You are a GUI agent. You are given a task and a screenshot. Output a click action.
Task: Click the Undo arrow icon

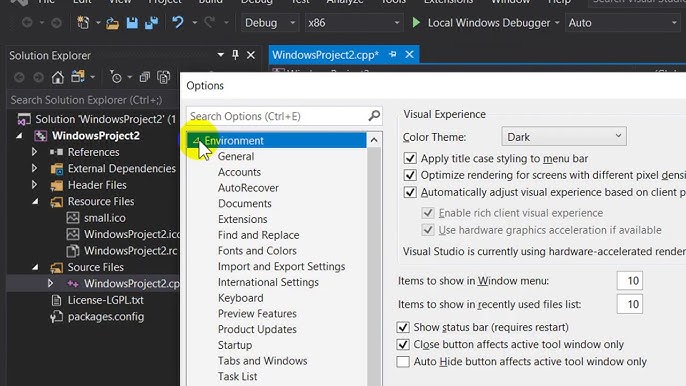[178, 22]
